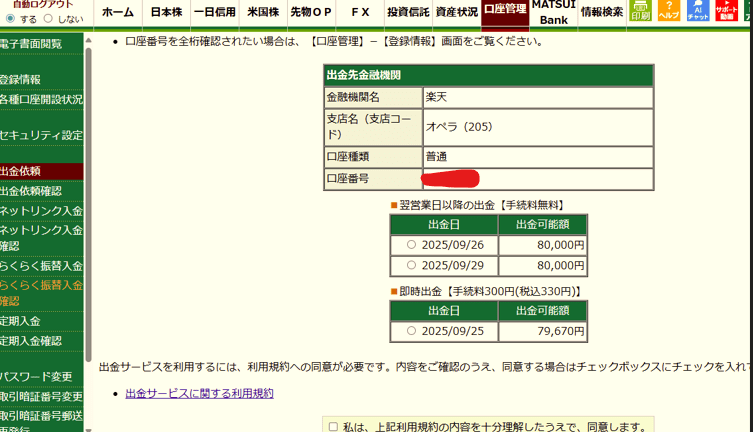Click the オペラ（205） branch cell
The height and width of the screenshot is (432, 753).
tap(538, 127)
